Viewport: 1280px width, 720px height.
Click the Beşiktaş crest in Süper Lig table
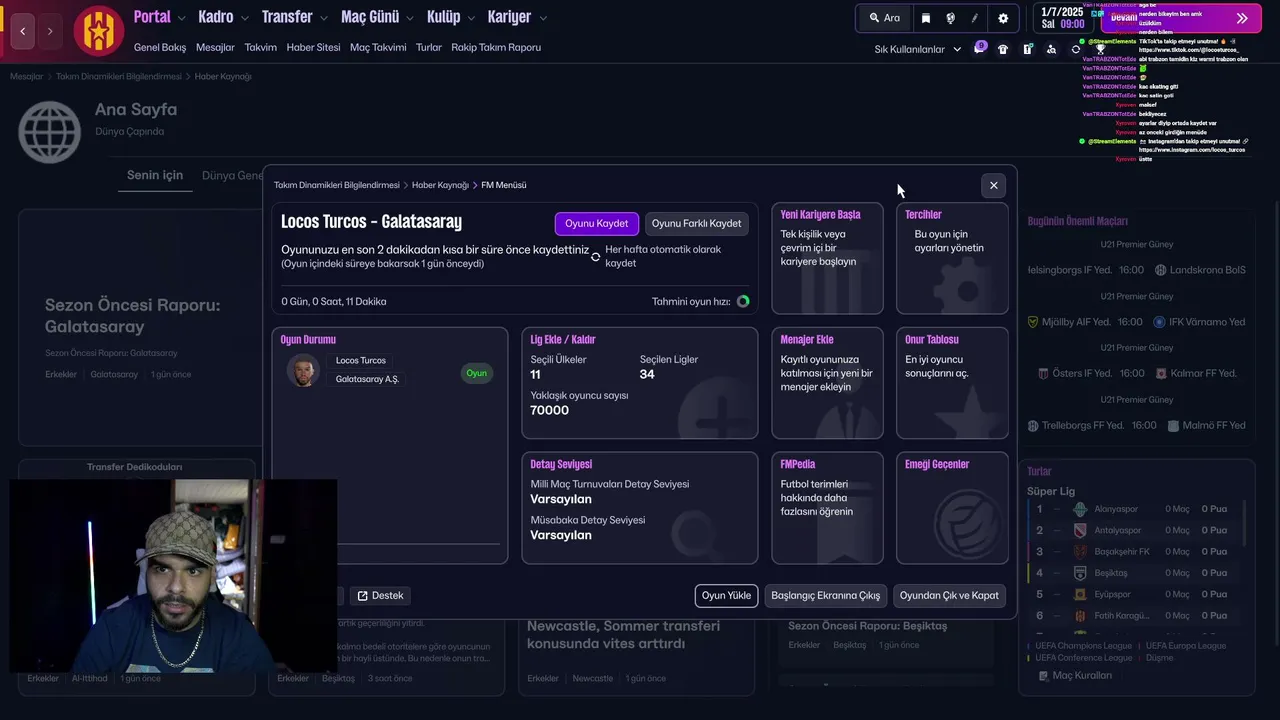coord(1080,573)
